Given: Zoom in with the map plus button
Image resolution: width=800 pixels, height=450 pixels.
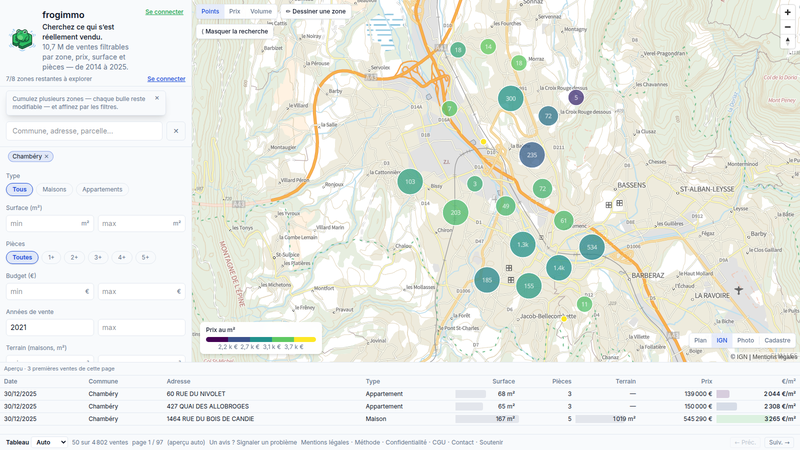Looking at the screenshot, I should [x=788, y=12].
